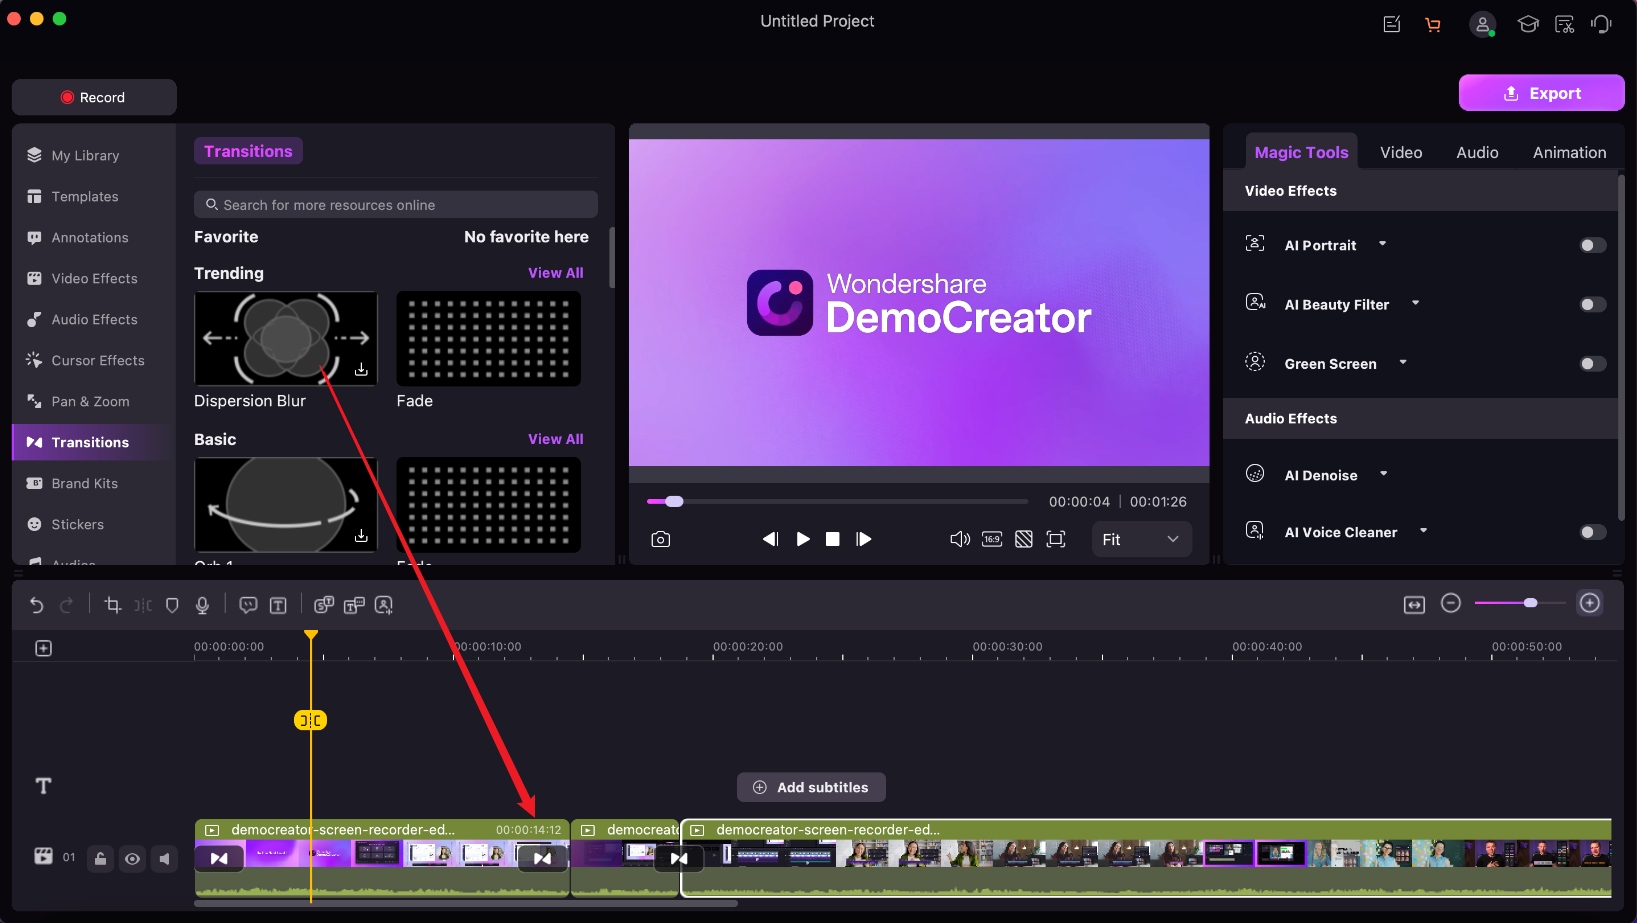
Task: Zoom out the timeline with minus button
Action: point(1451,603)
